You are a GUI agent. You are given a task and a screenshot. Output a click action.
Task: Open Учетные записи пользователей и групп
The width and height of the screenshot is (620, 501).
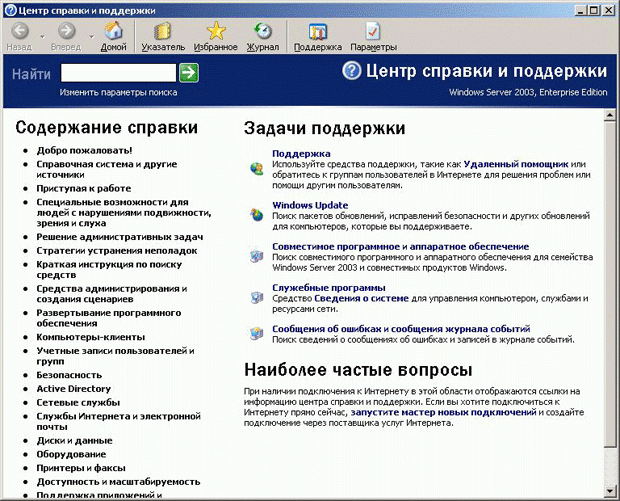[115, 356]
